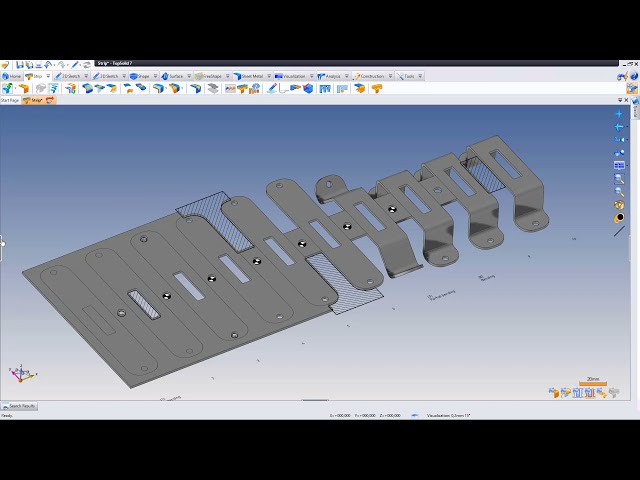Click the last orange icon in Strip ribbon
This screenshot has height=480, width=640.
(377, 89)
